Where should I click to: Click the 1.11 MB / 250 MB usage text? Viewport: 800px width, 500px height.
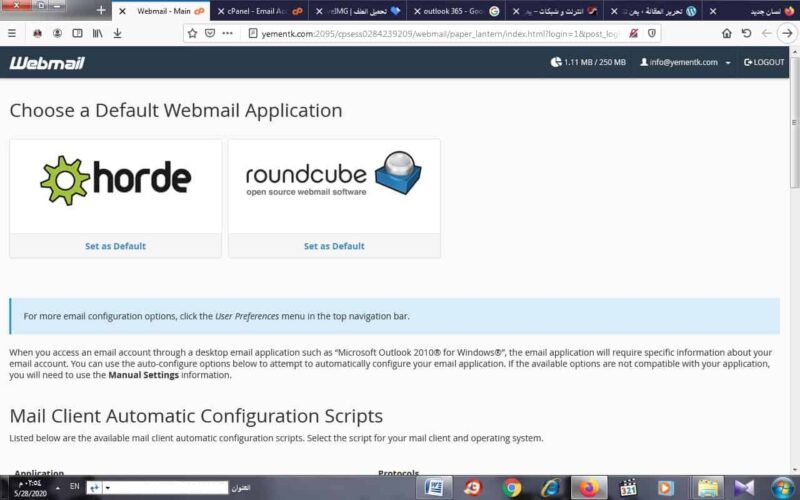[x=595, y=62]
